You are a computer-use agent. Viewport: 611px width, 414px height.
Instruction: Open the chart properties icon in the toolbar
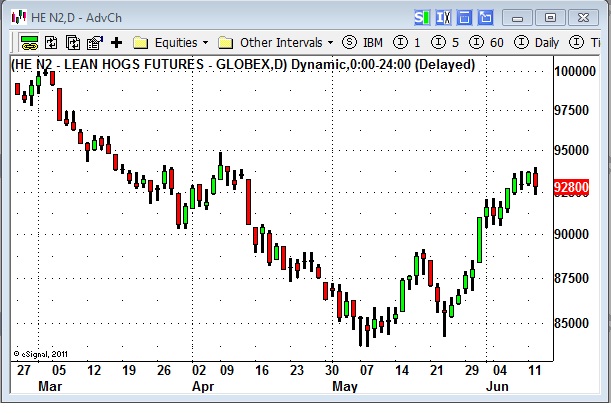point(94,42)
